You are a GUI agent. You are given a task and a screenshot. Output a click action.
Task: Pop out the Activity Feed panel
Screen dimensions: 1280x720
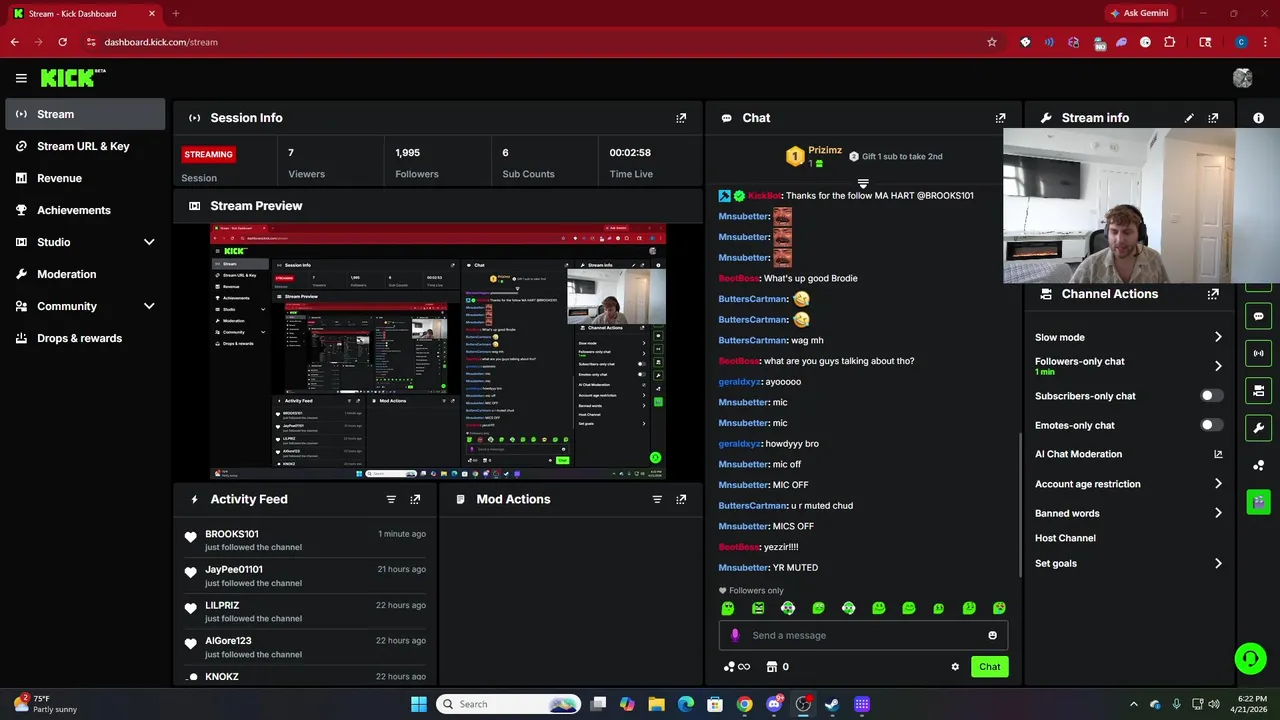(x=415, y=499)
